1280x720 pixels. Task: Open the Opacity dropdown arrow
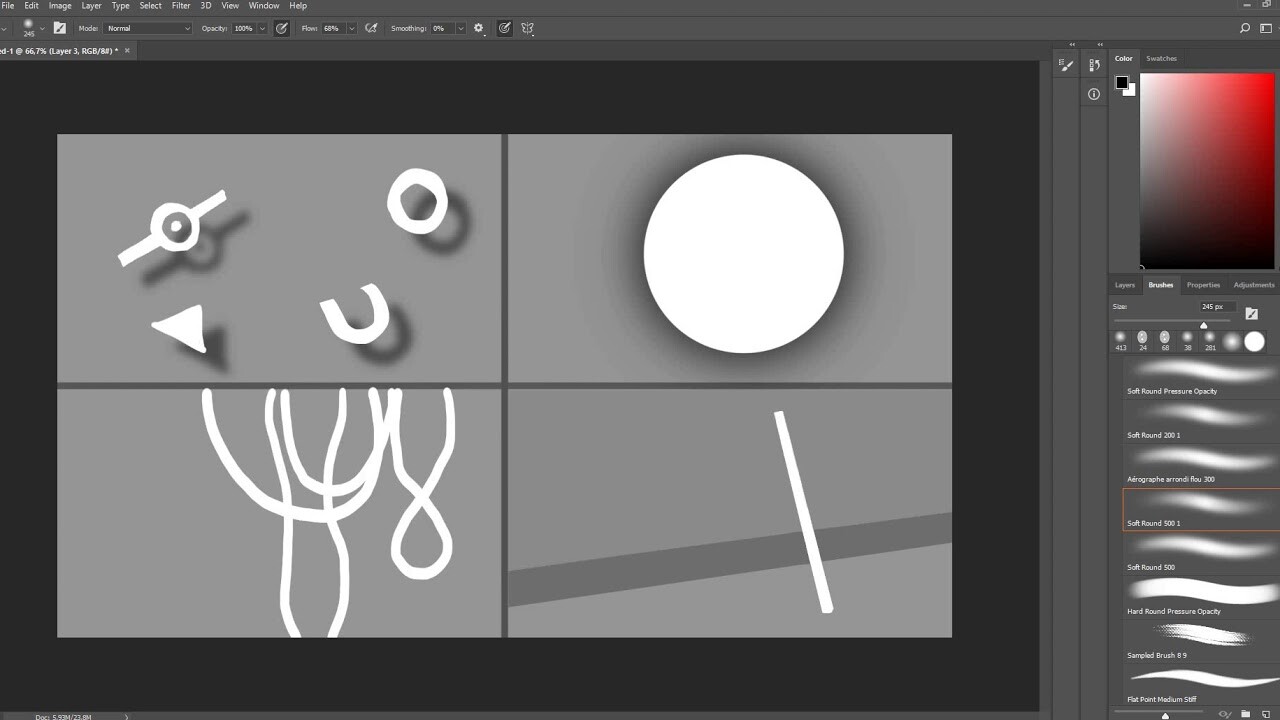(x=262, y=28)
